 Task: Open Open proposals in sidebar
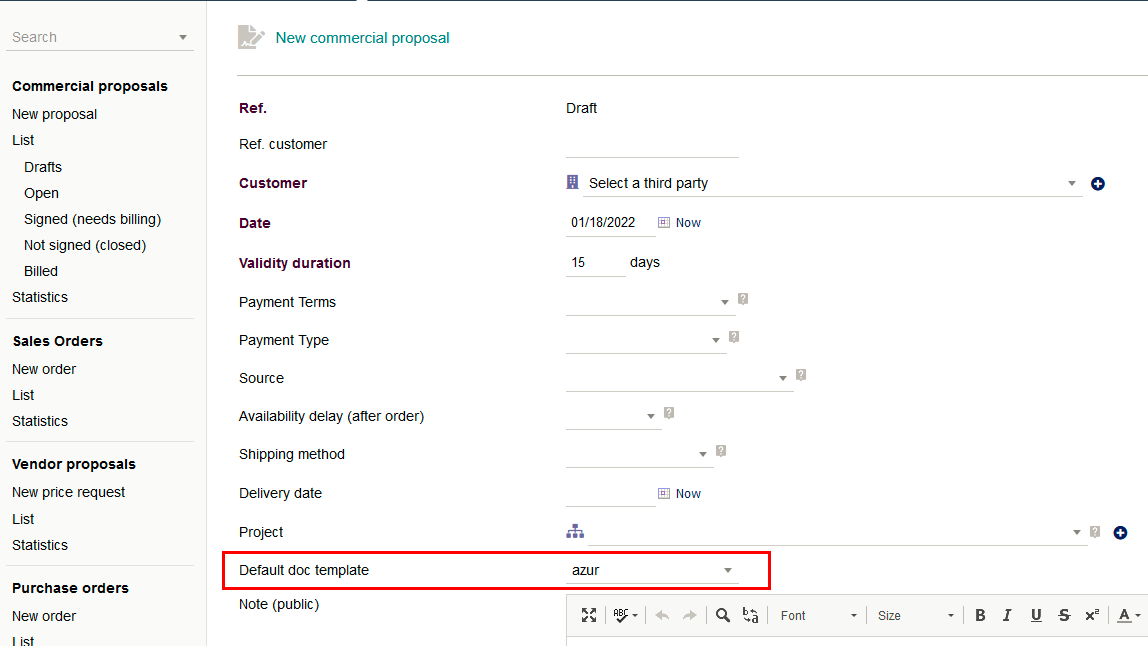[41, 193]
